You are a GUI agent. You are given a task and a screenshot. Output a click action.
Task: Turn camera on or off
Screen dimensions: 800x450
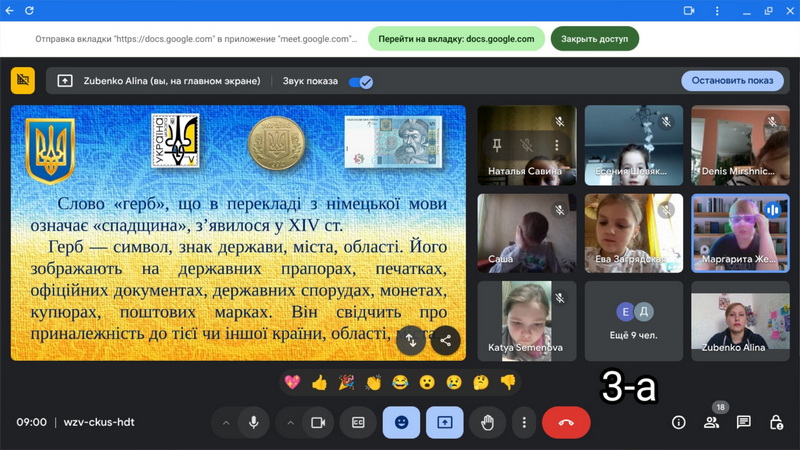pyautogui.click(x=318, y=422)
